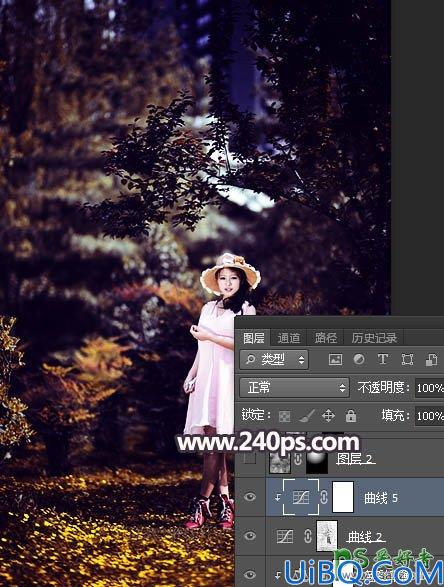Click the 填充 fill label

coord(394,416)
